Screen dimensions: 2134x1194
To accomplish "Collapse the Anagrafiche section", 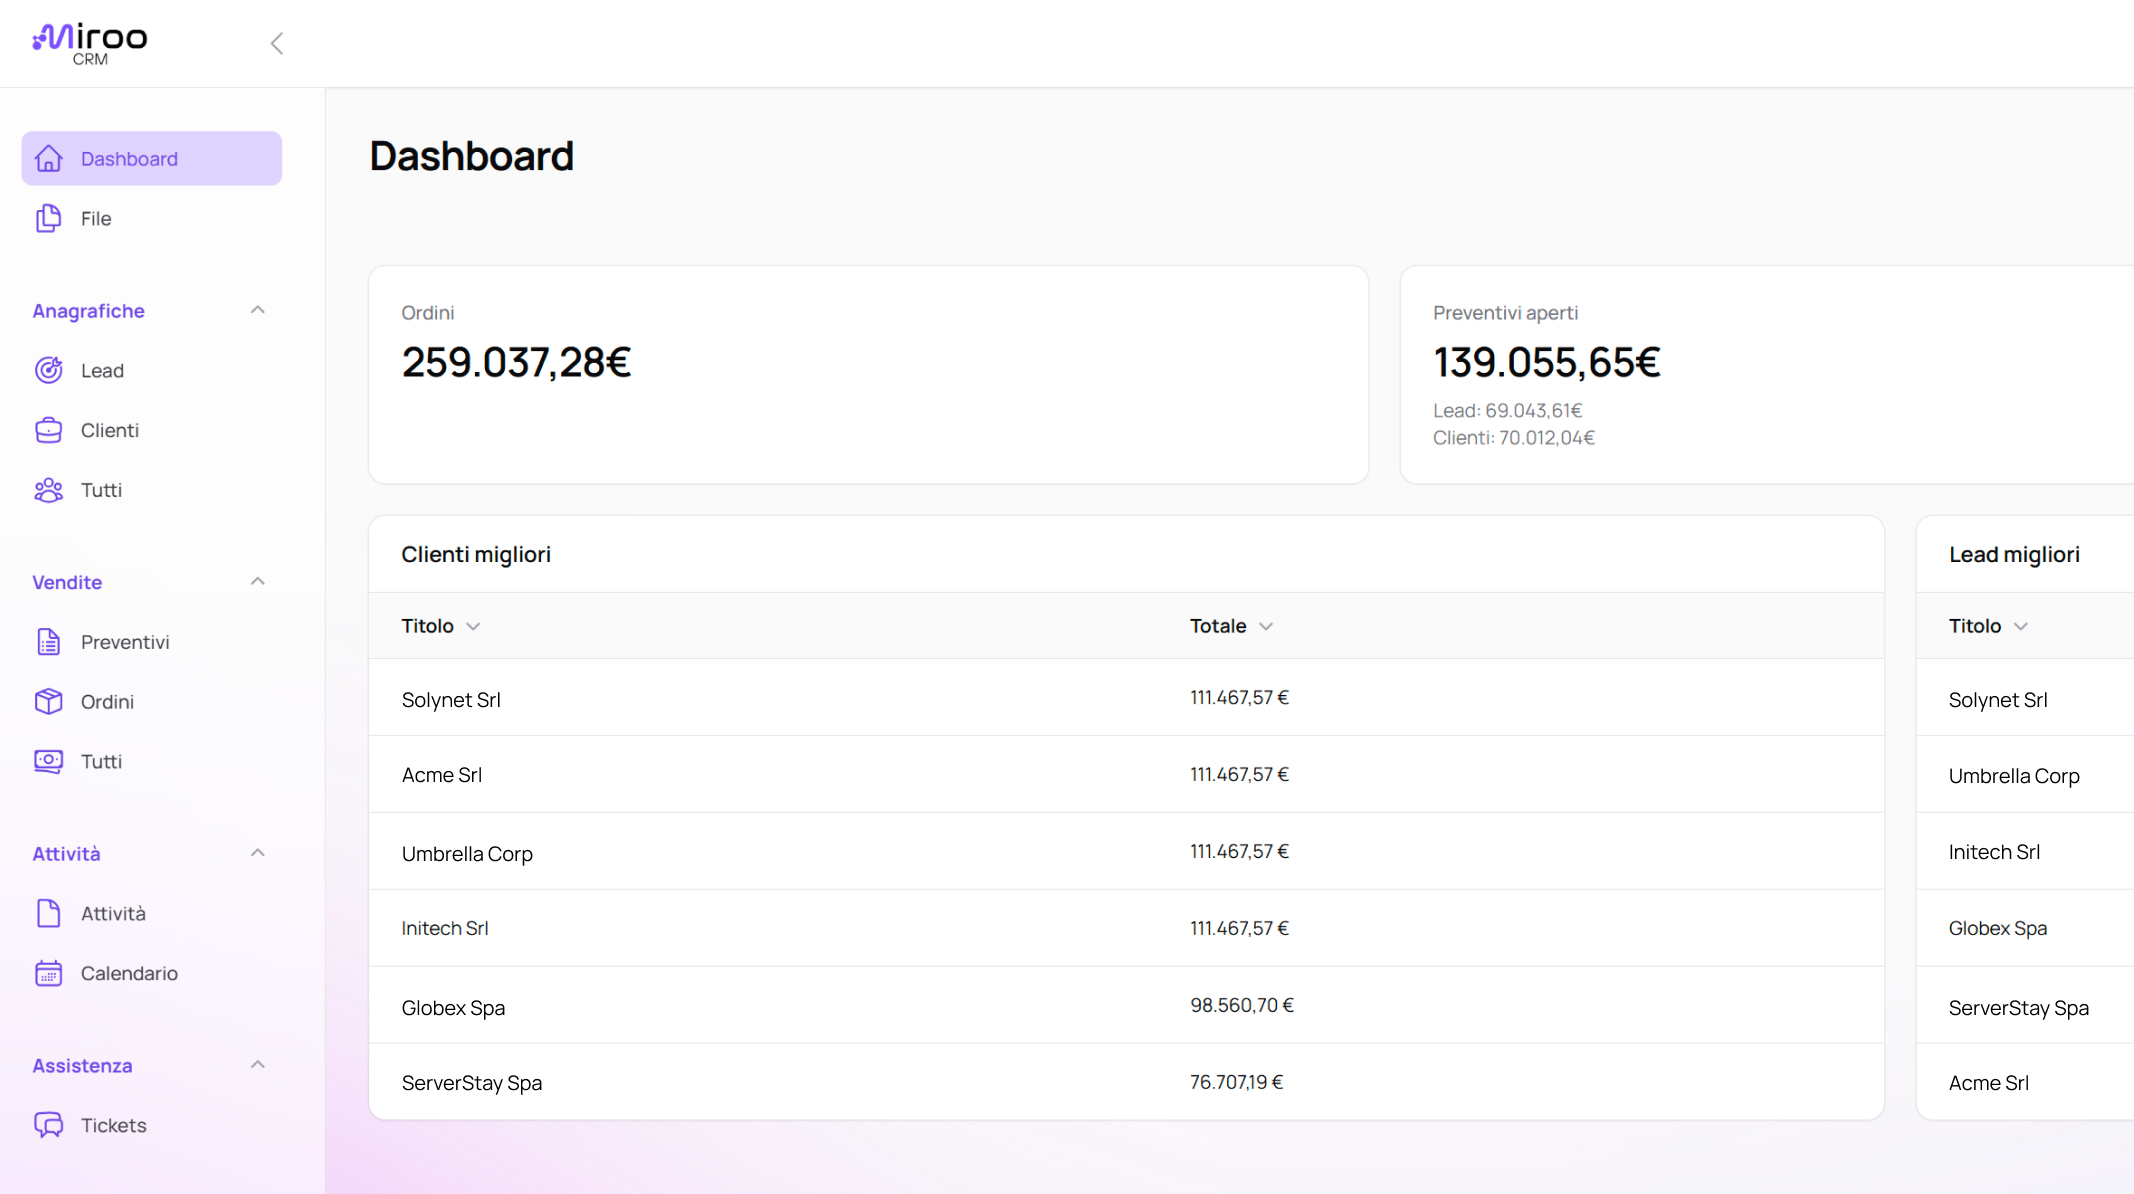I will [257, 310].
